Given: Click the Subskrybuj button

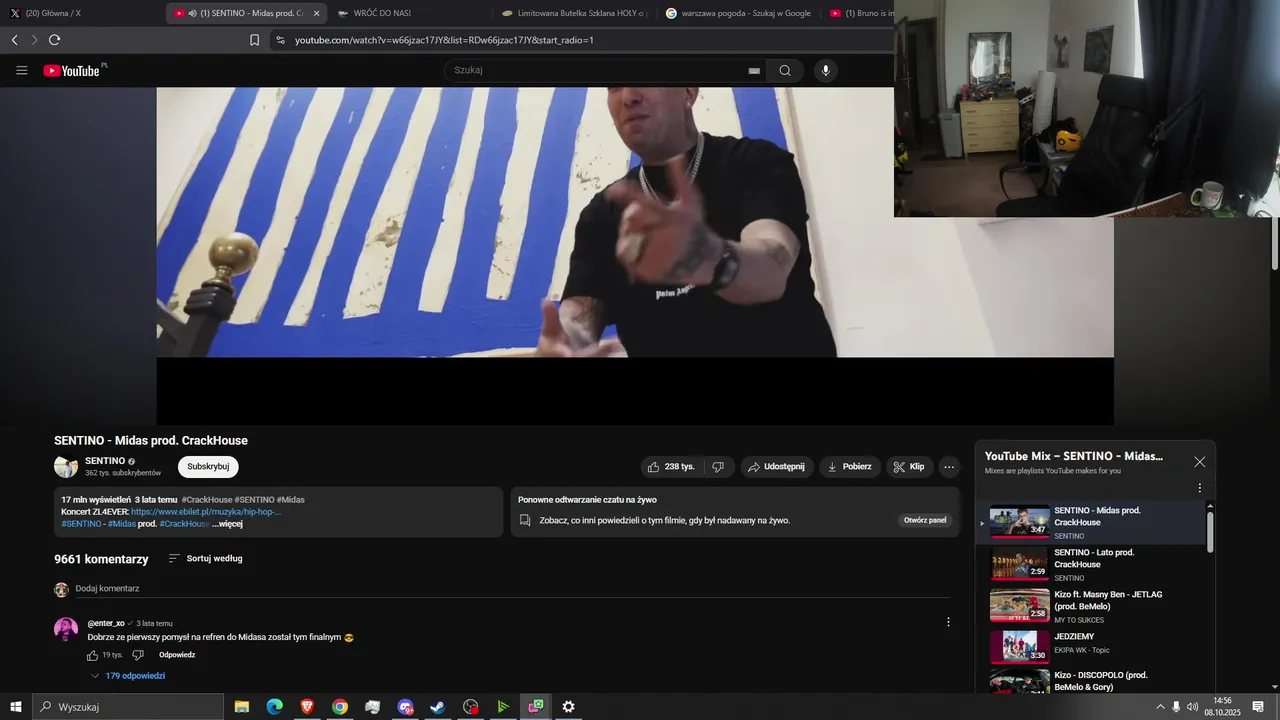Looking at the screenshot, I should click(x=208, y=467).
